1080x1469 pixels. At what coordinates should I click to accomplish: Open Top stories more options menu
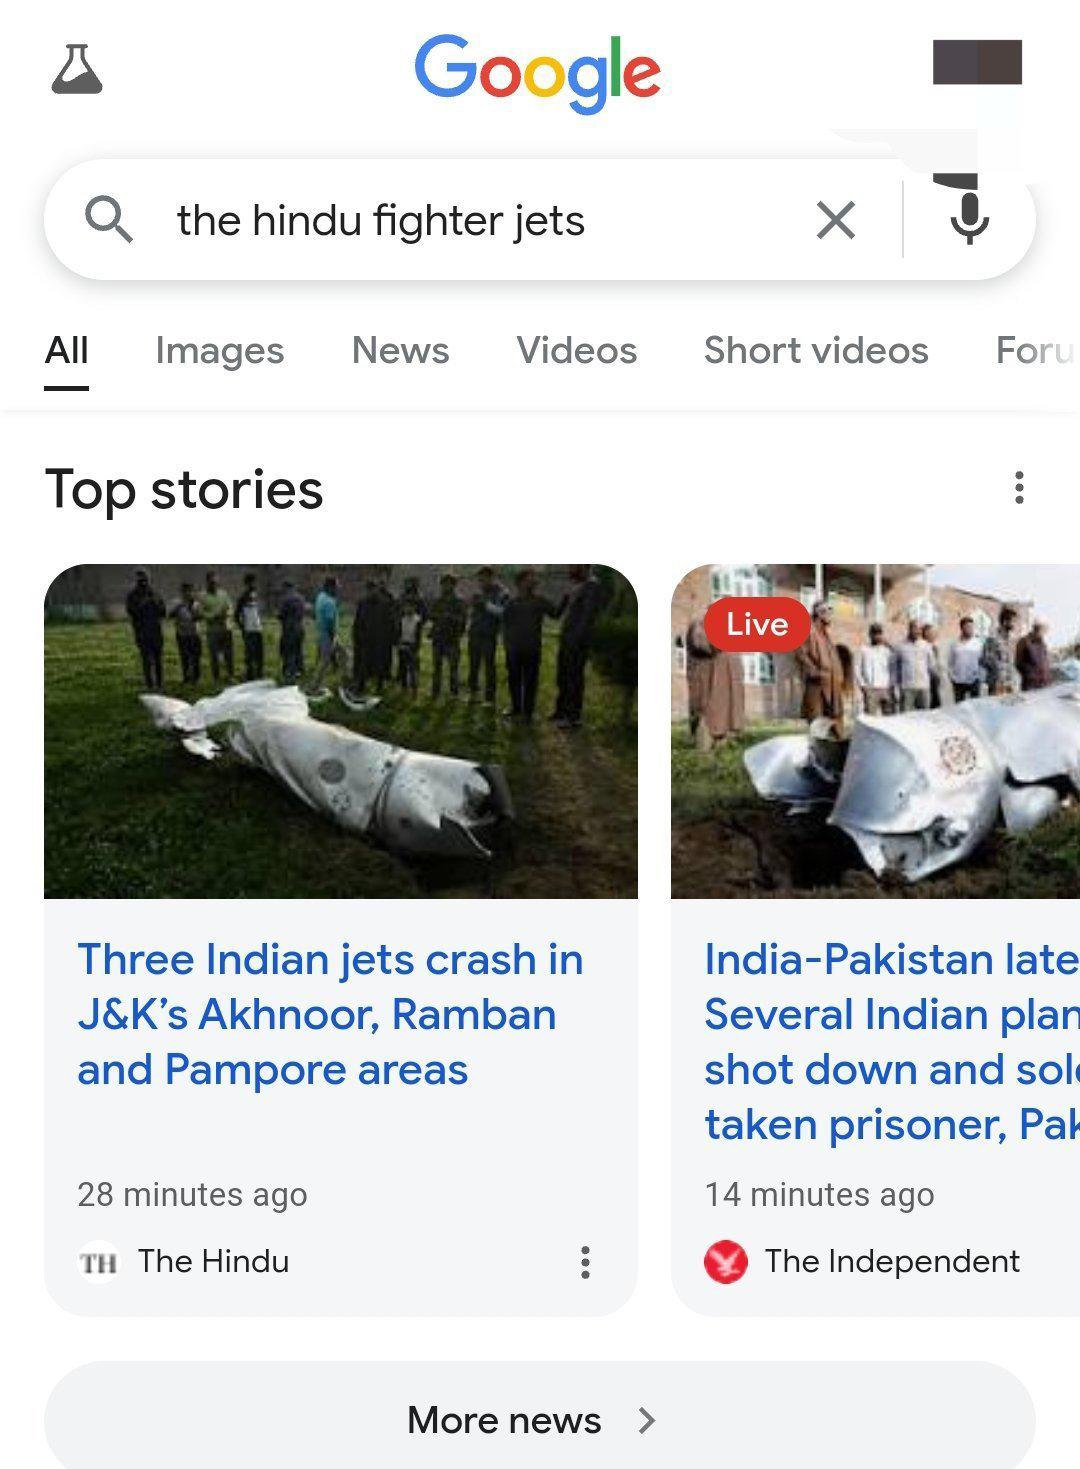point(1019,488)
